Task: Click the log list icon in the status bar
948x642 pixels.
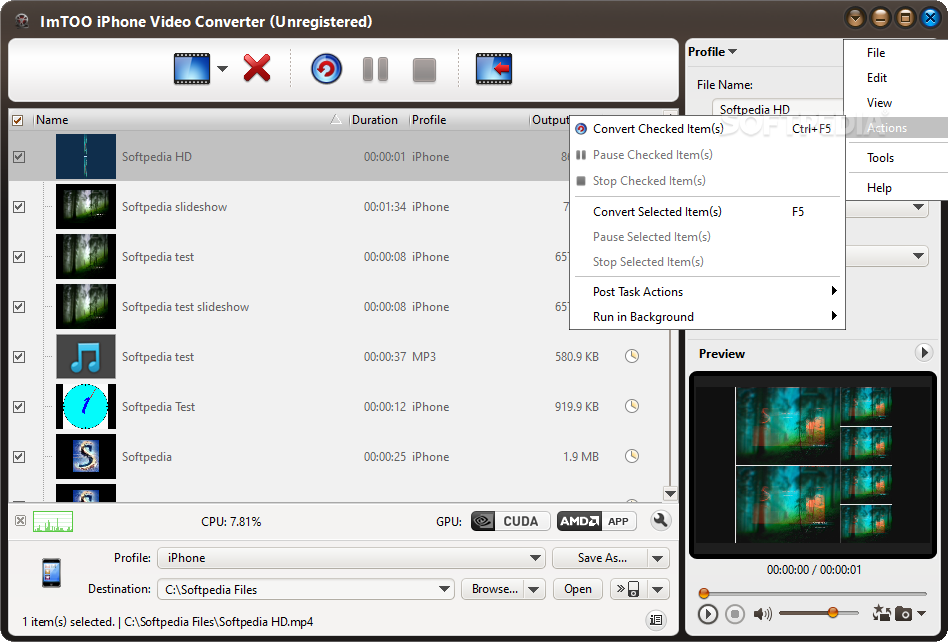Action: tap(655, 620)
